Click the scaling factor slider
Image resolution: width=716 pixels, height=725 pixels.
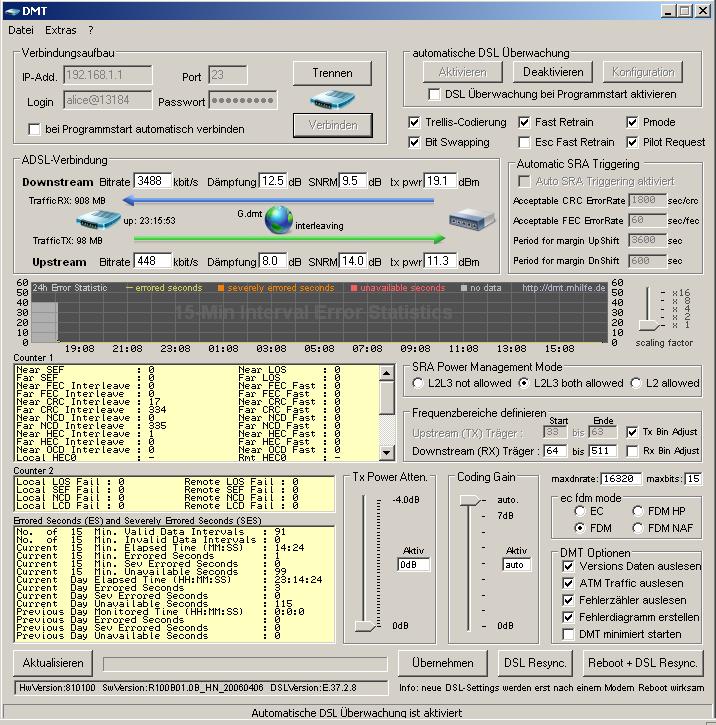click(x=650, y=325)
